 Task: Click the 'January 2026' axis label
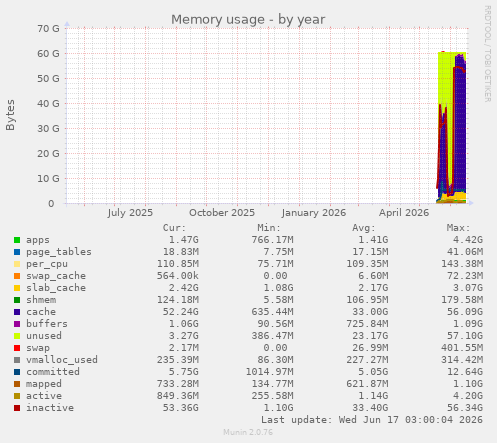[x=314, y=213]
